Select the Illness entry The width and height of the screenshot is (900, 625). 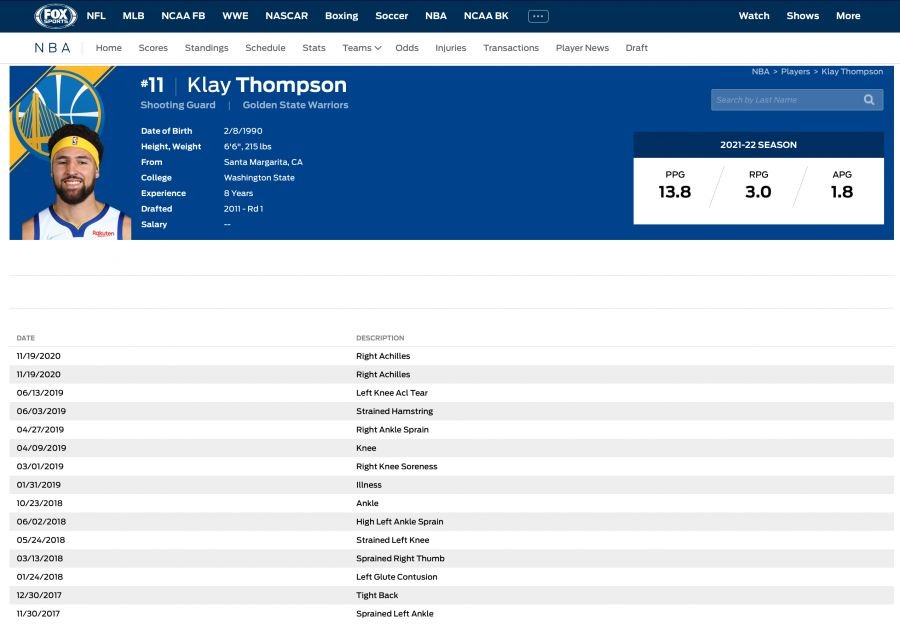(x=368, y=485)
